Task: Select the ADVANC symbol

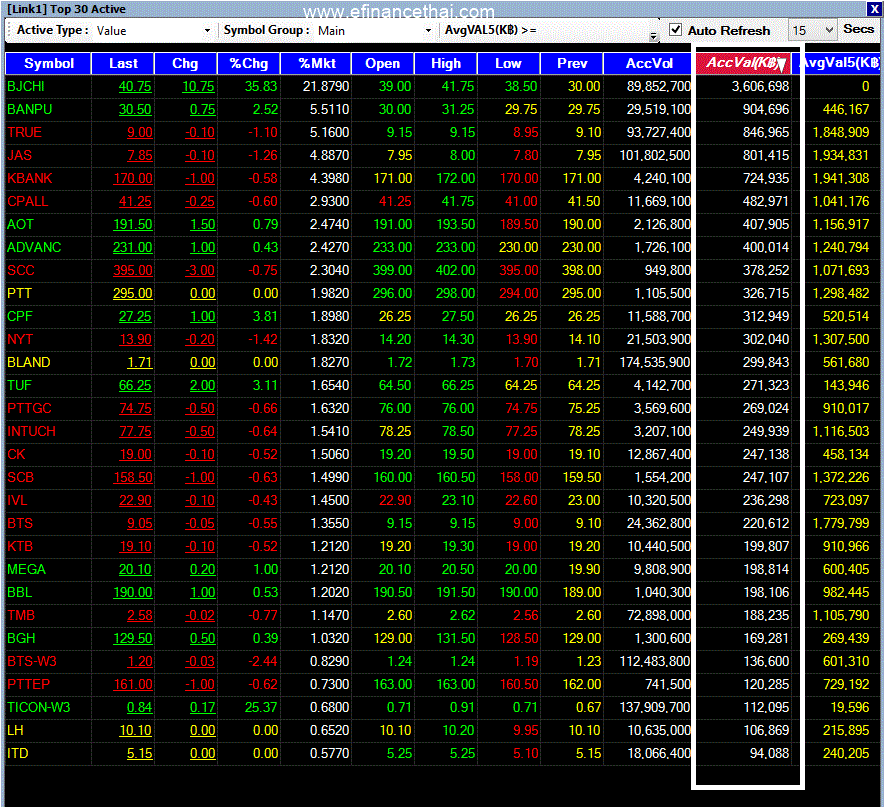Action: pos(34,247)
